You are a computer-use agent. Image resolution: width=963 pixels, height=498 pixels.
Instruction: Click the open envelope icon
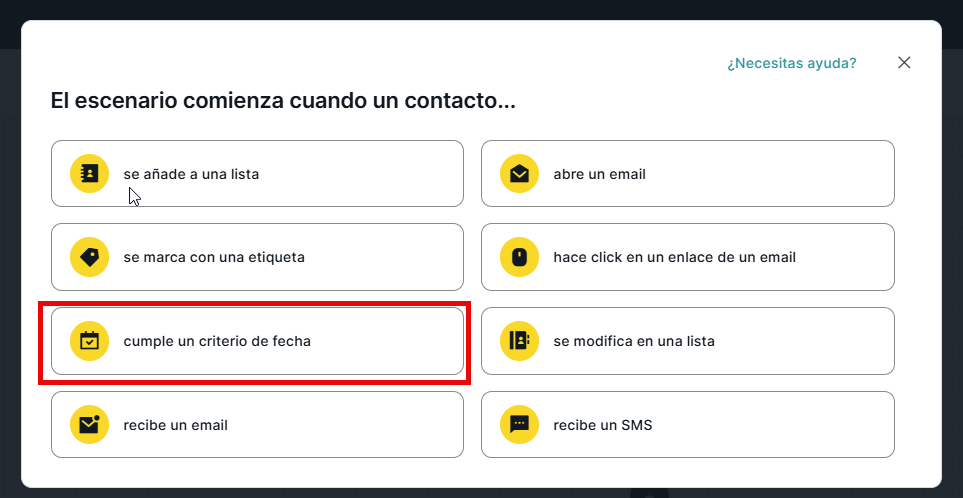(519, 174)
